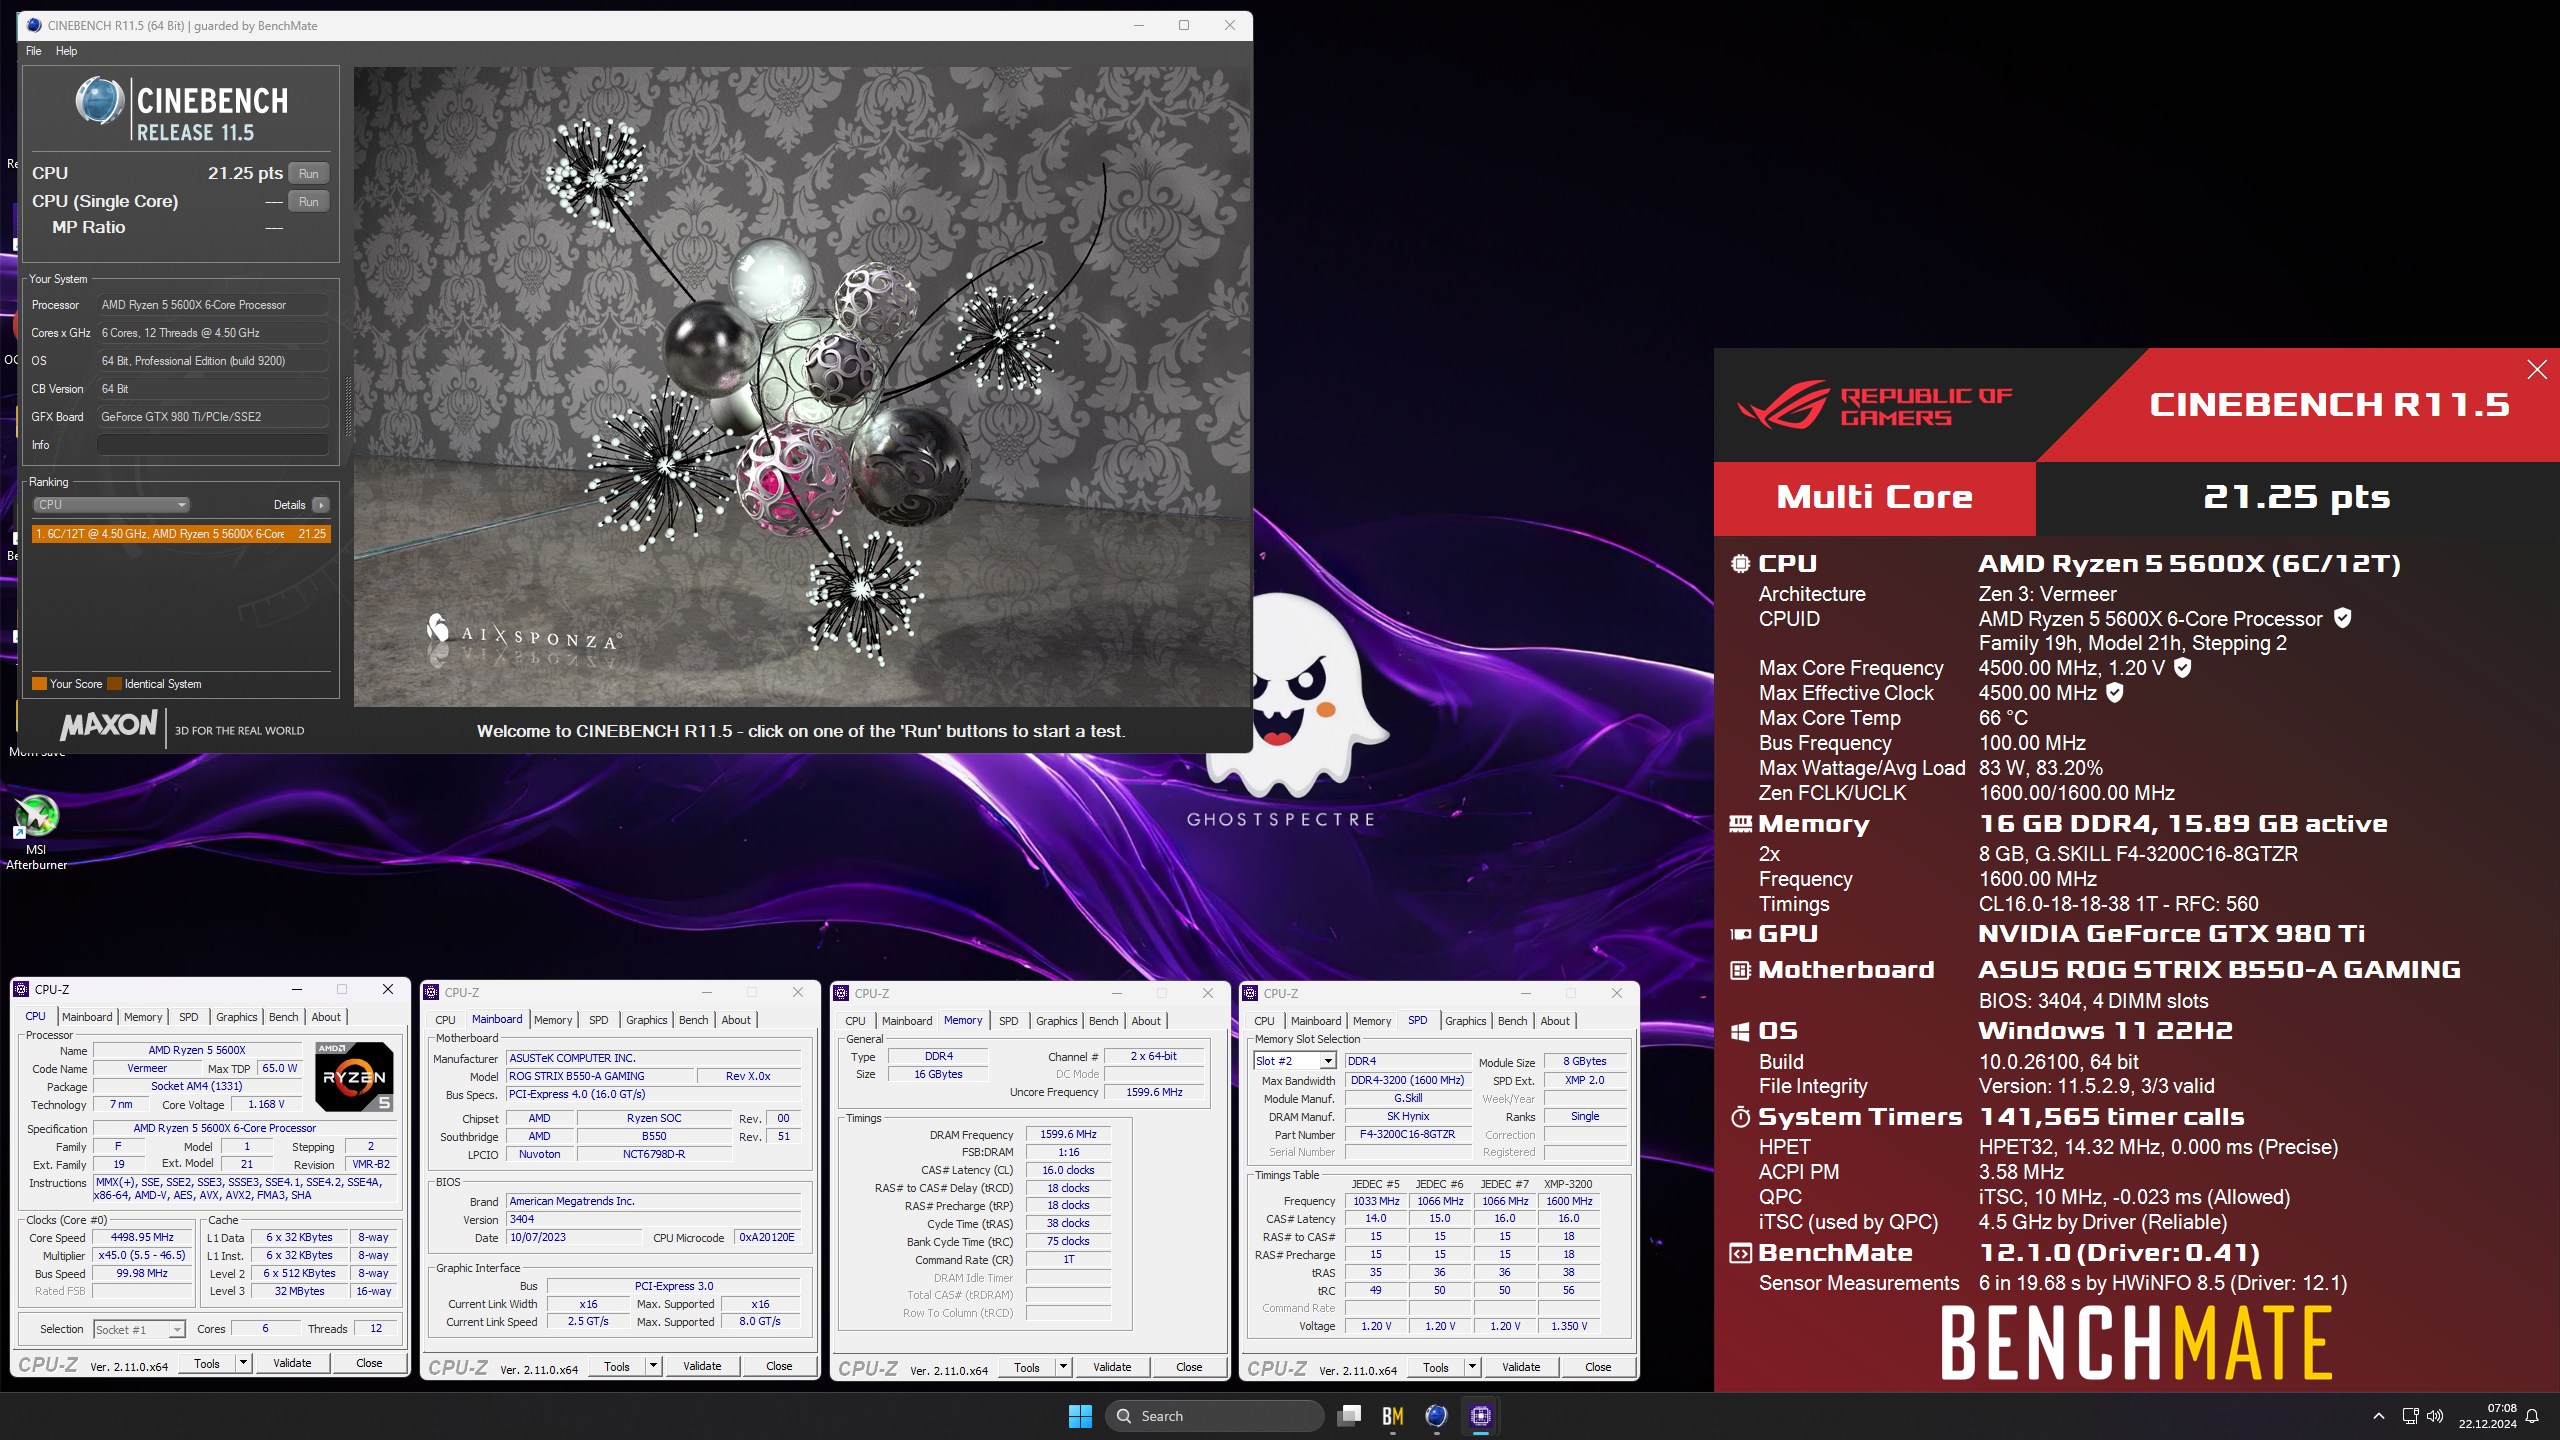Select Memory tab in CPU-Z SPD window
This screenshot has height=1440, width=2560.
point(1372,1021)
